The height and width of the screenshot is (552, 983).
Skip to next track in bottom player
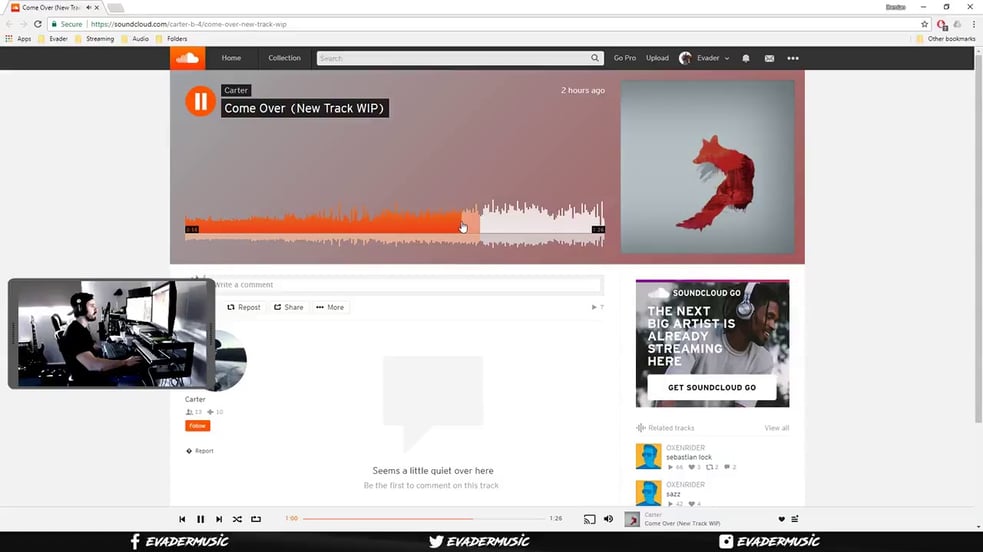pos(219,519)
